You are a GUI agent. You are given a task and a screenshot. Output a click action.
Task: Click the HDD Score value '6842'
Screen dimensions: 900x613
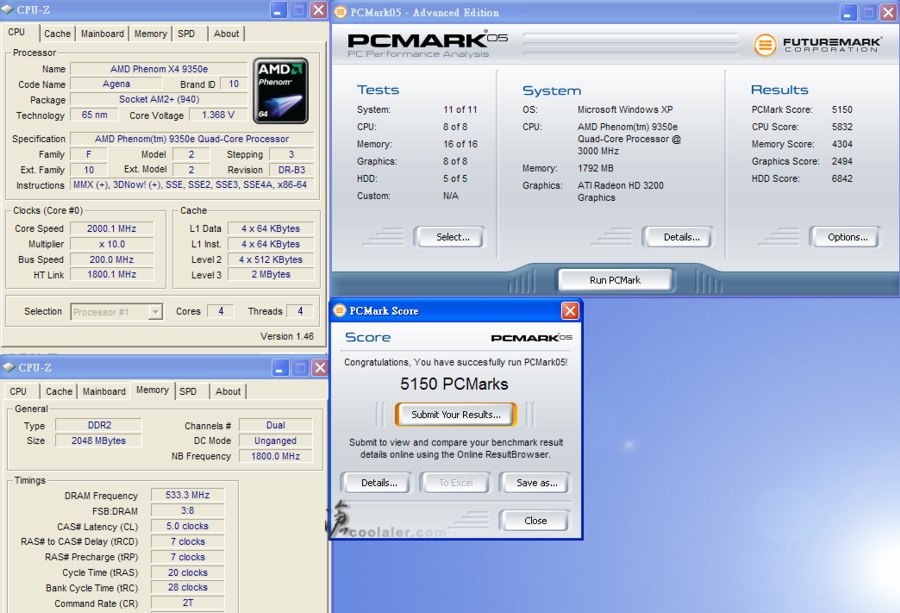842,179
